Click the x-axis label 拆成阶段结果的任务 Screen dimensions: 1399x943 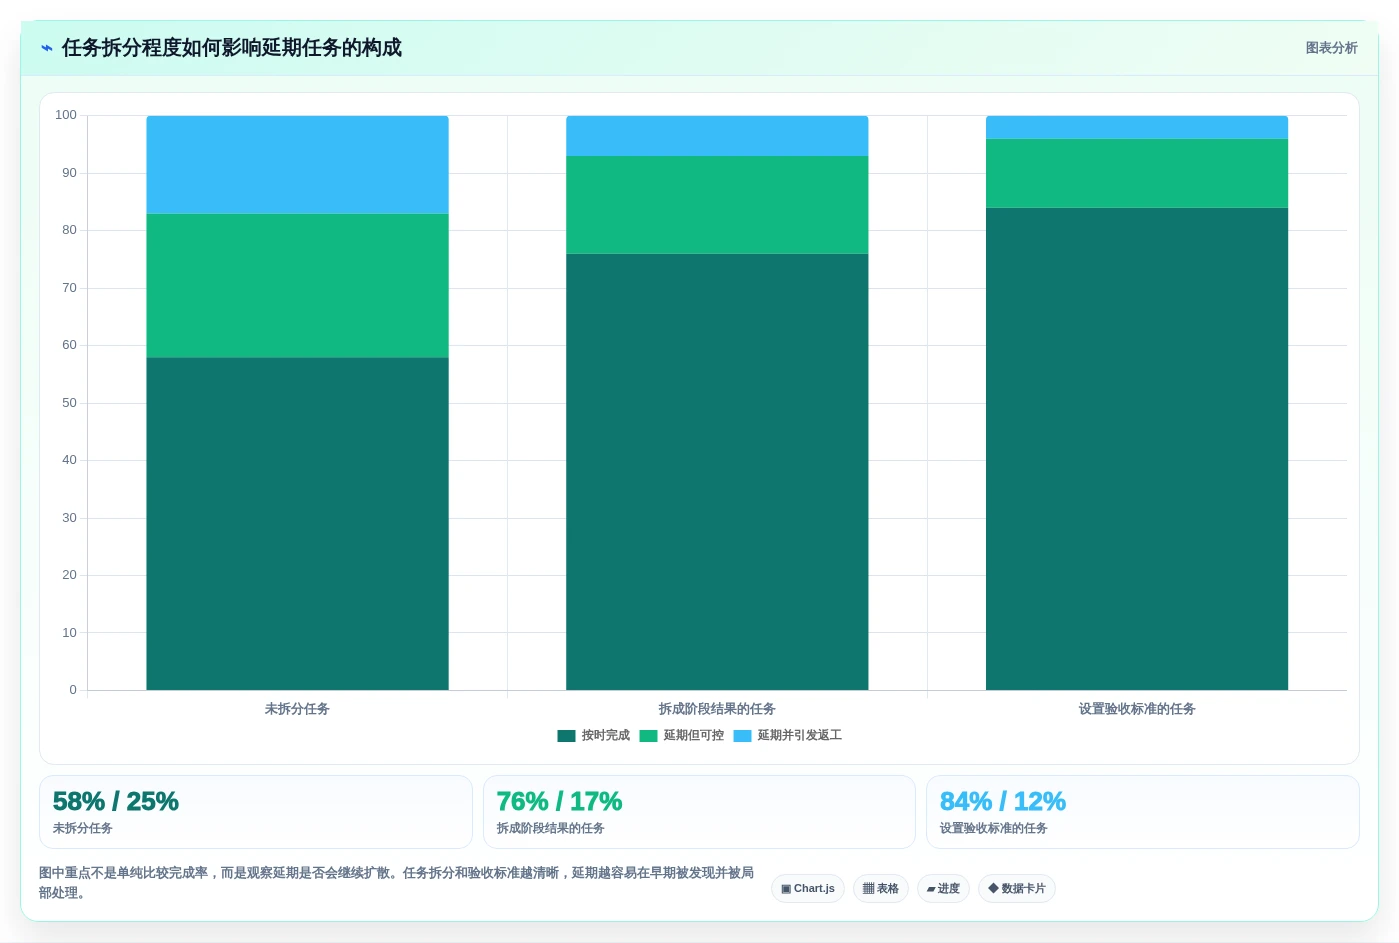pos(717,709)
